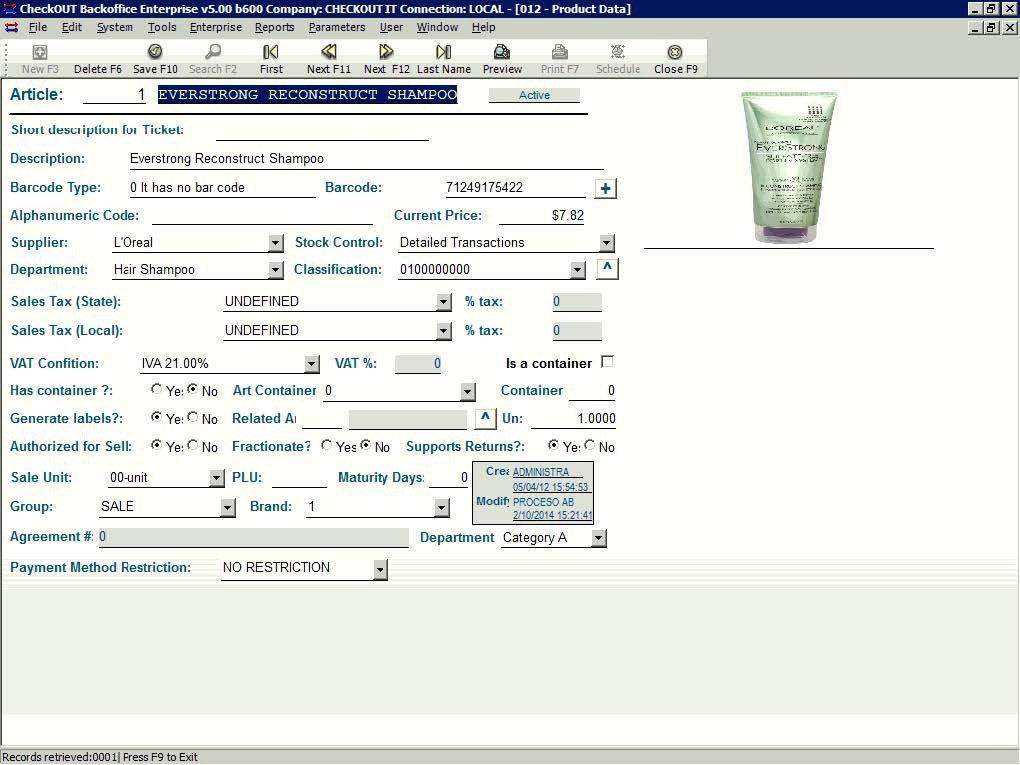Click the Active status button
The height and width of the screenshot is (765, 1020).
534,95
